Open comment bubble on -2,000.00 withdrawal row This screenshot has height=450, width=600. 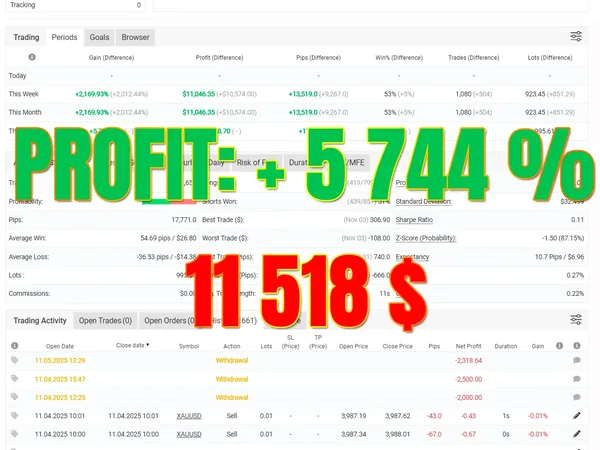pos(577,397)
